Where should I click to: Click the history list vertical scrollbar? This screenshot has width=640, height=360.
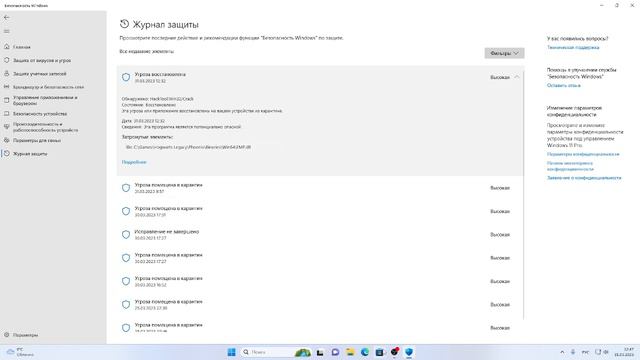click(x=524, y=194)
